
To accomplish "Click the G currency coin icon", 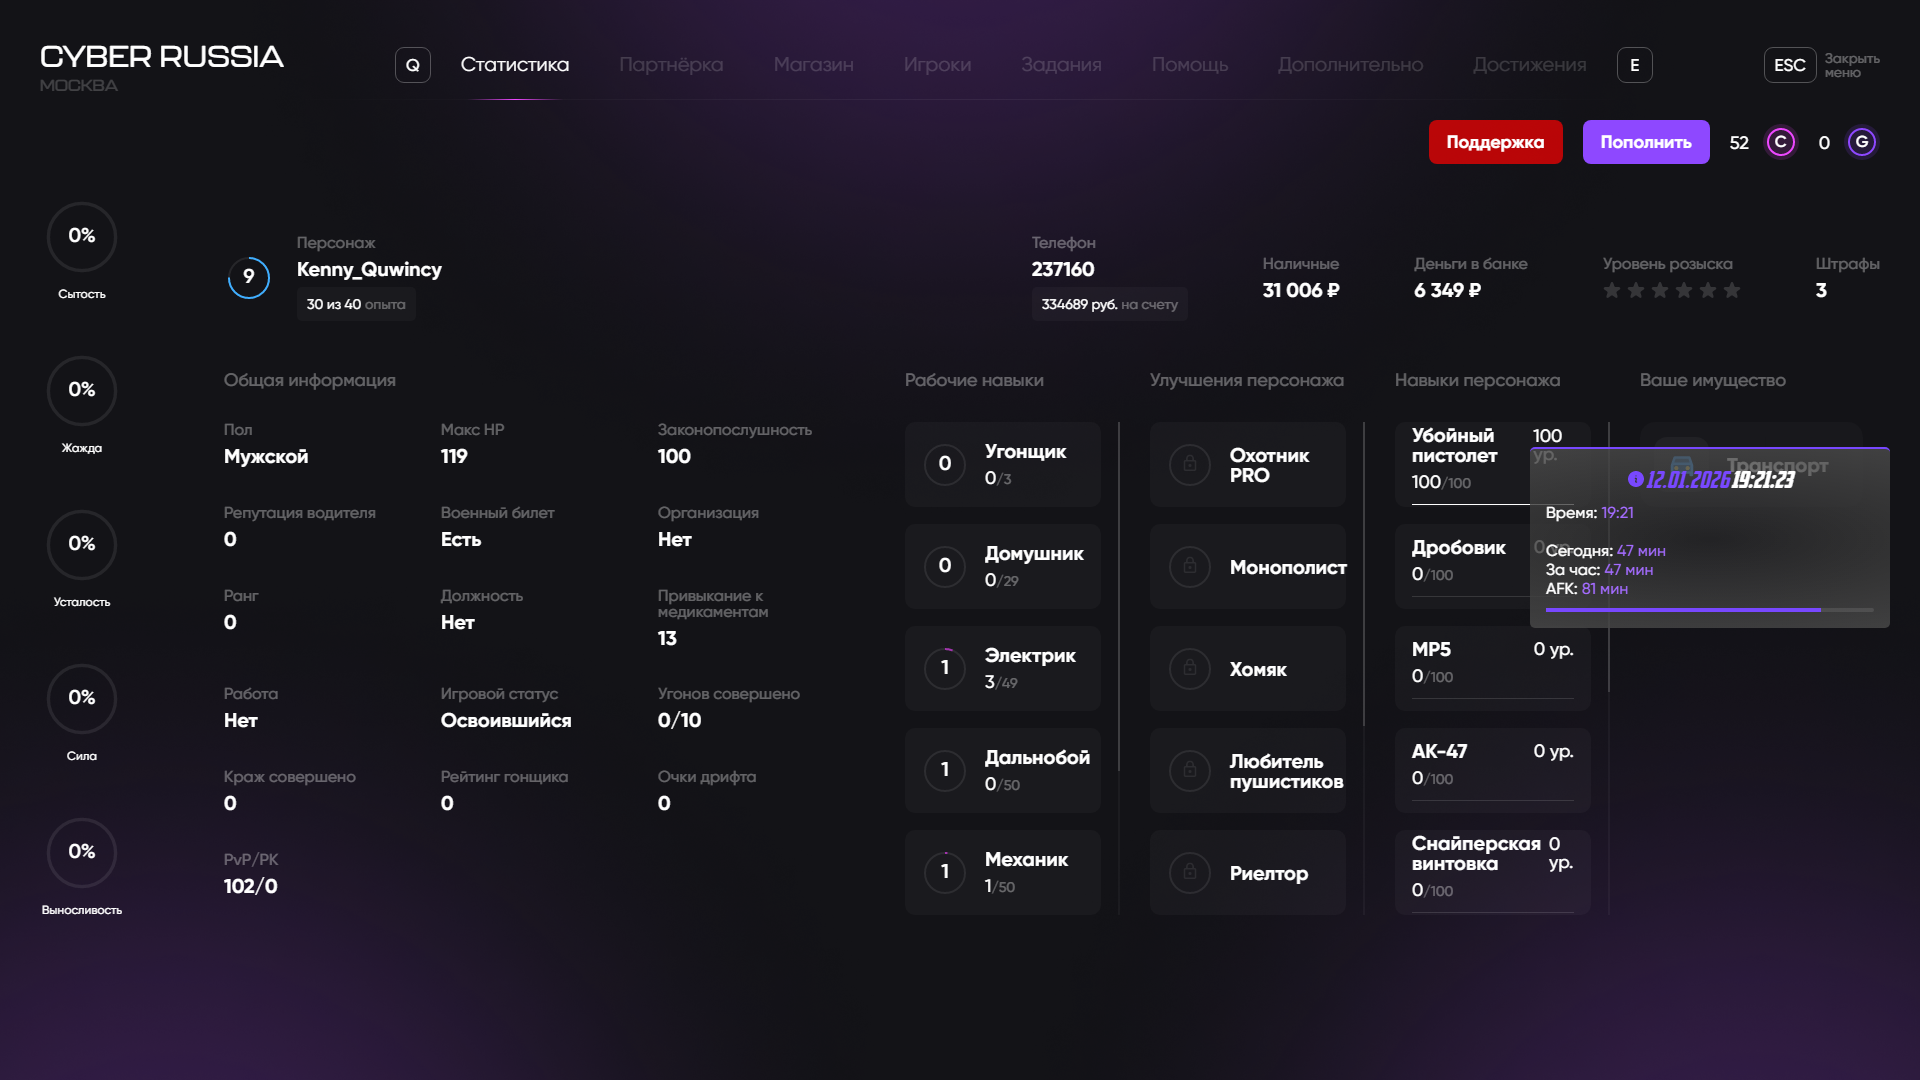I will coord(1861,142).
